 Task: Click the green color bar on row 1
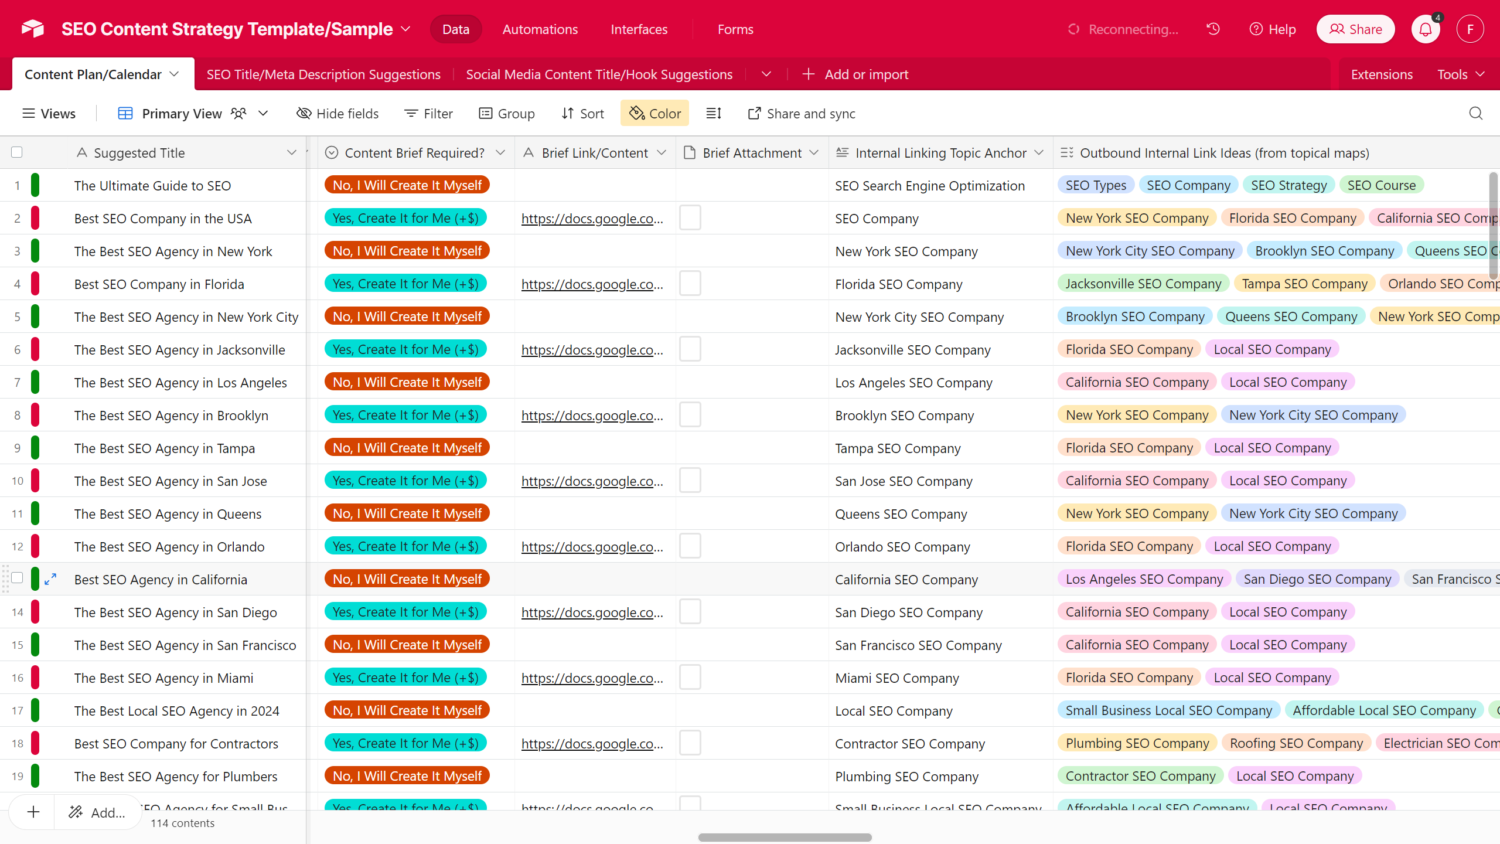point(35,185)
